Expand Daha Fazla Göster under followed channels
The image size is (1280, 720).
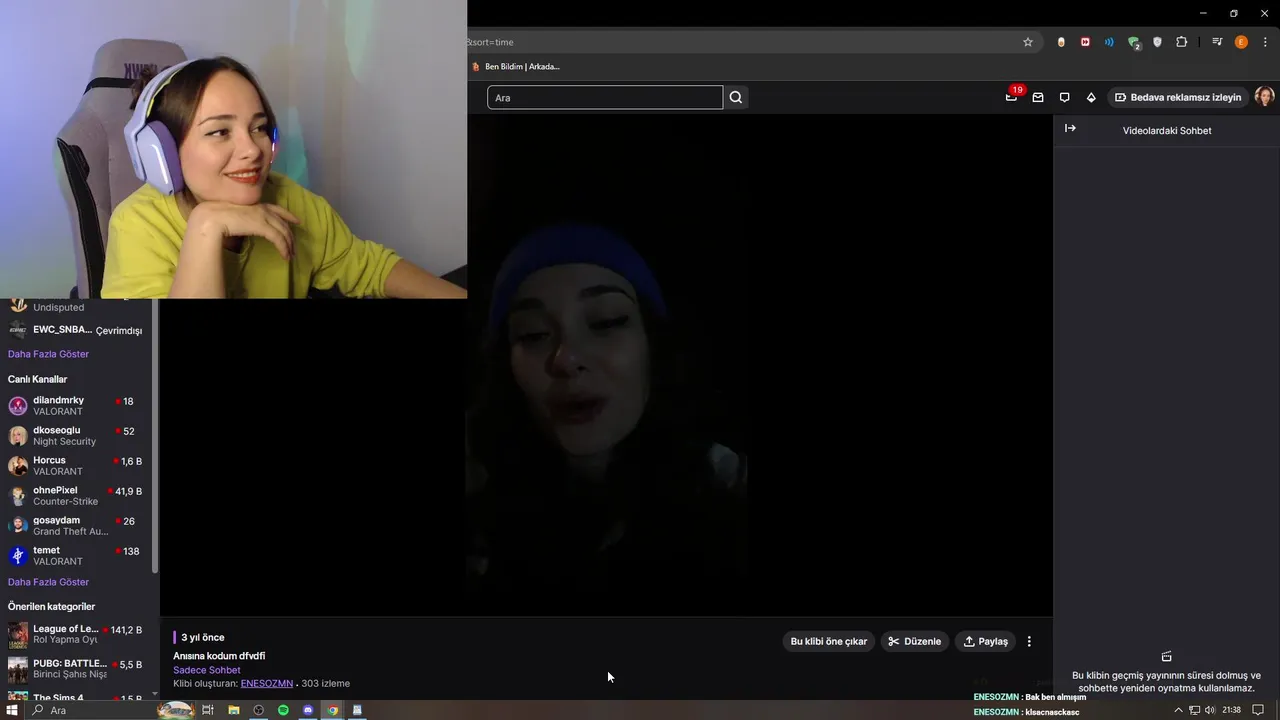pos(48,354)
